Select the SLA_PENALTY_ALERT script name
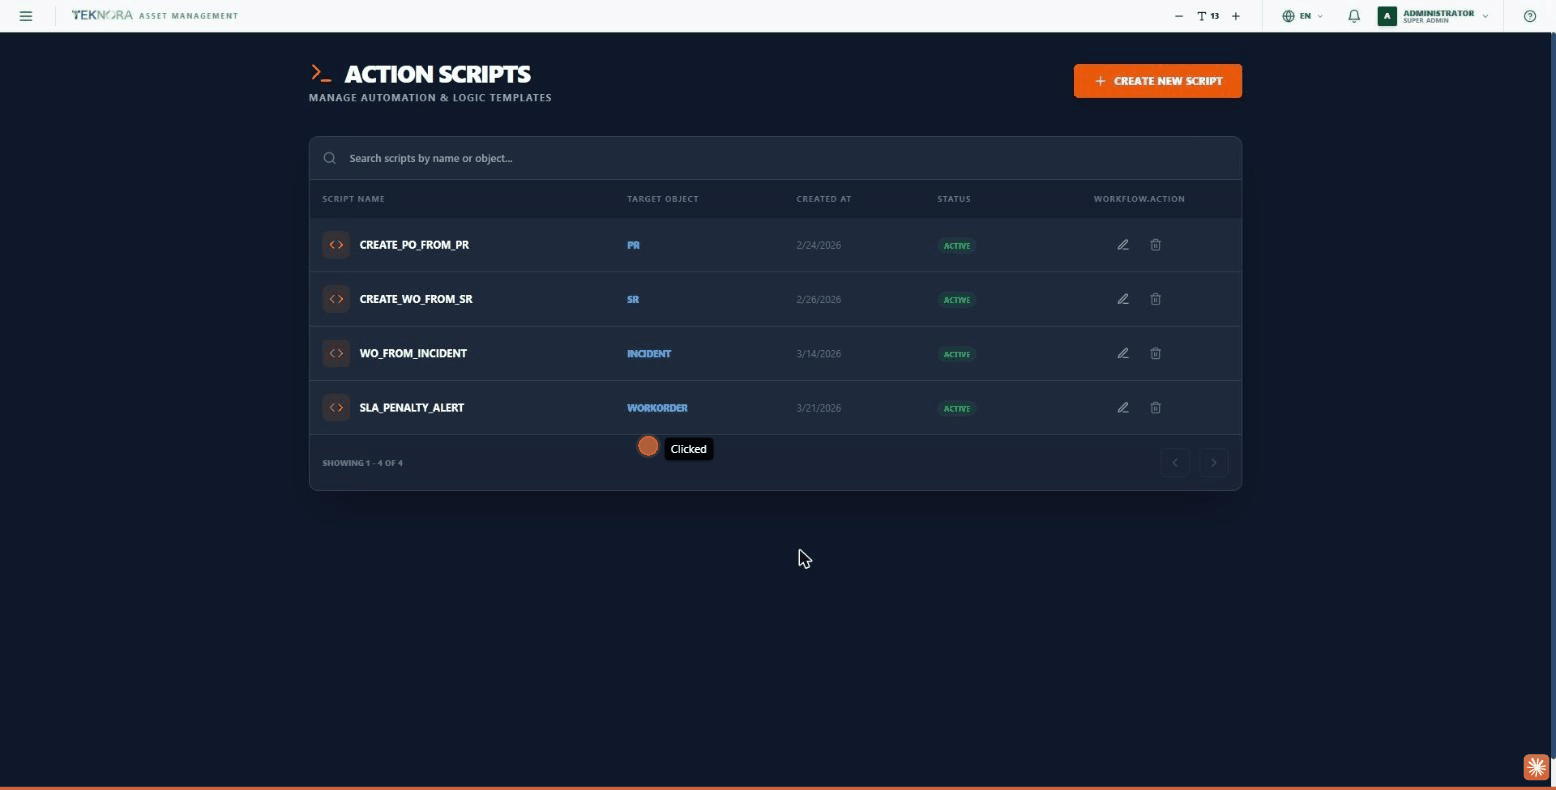 coord(411,408)
